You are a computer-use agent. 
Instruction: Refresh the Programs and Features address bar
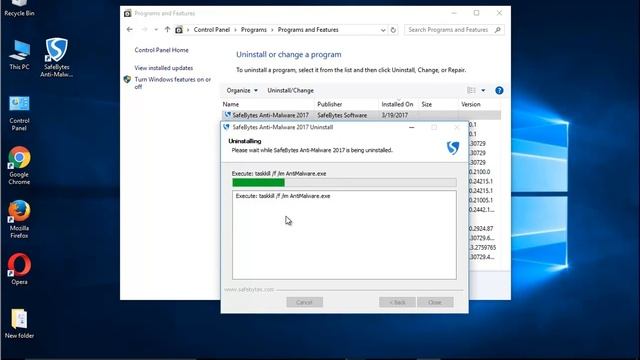tap(393, 30)
